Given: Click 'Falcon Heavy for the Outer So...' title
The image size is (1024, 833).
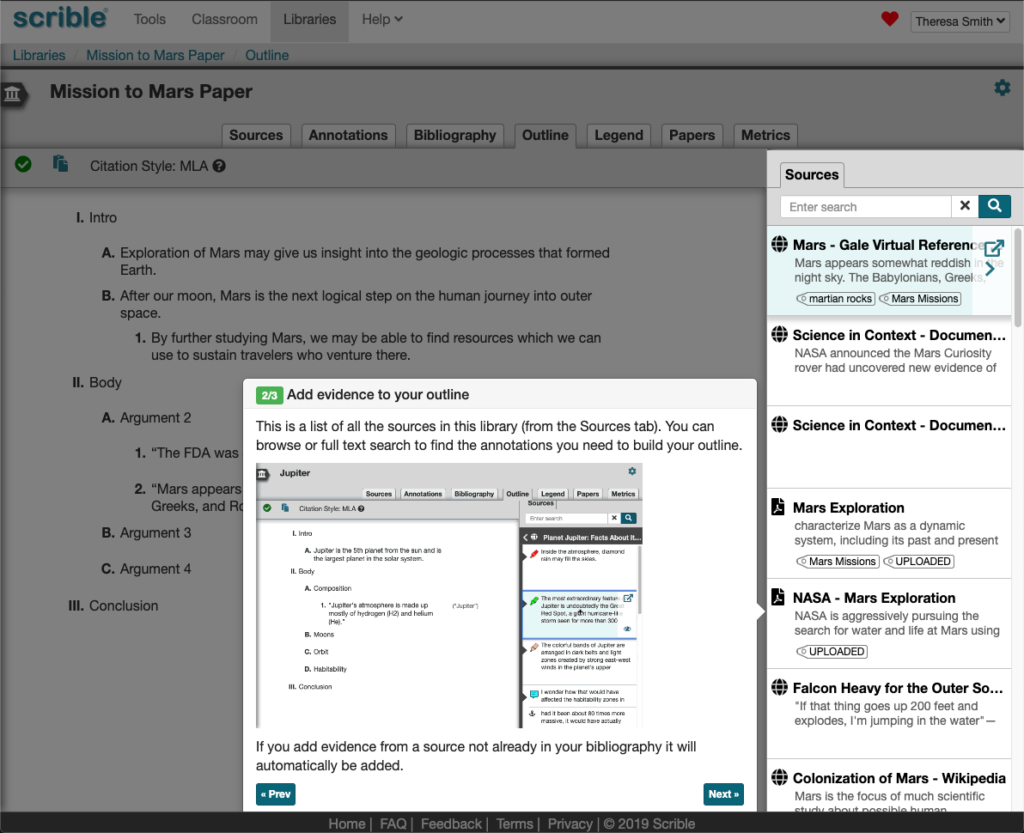Looking at the screenshot, I should (897, 688).
